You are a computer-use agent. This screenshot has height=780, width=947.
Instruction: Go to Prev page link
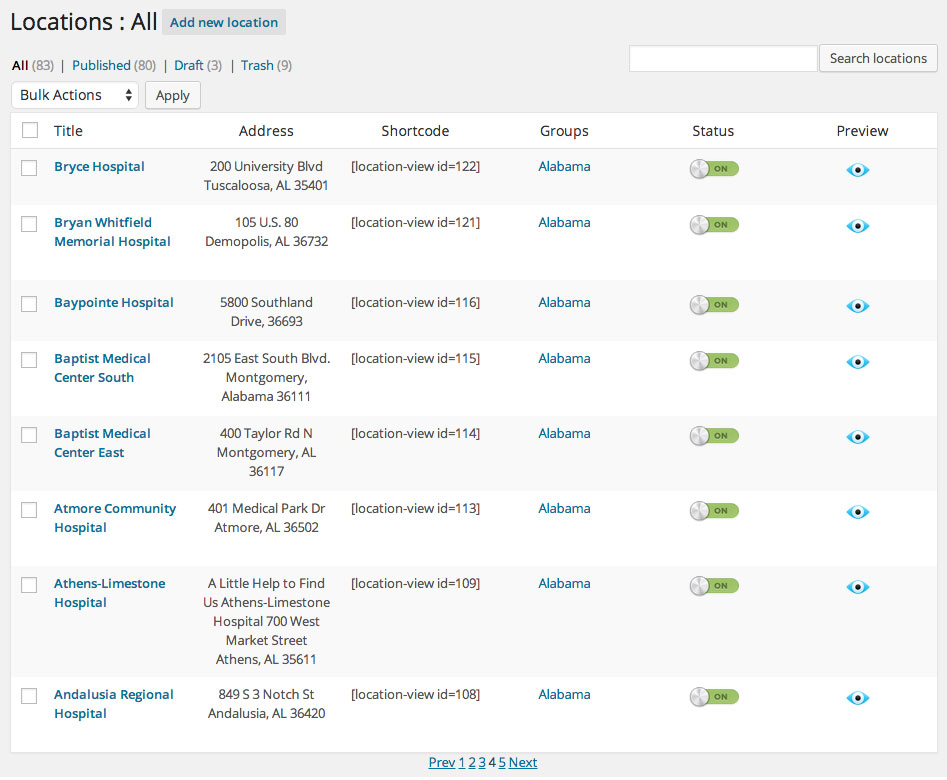[441, 762]
